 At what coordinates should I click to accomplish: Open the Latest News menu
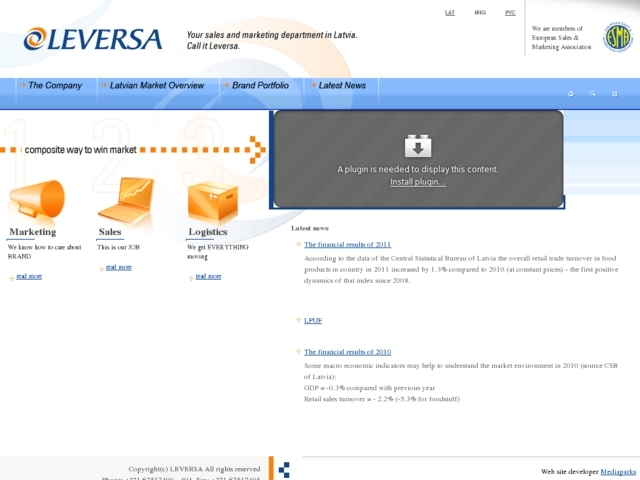pyautogui.click(x=342, y=86)
